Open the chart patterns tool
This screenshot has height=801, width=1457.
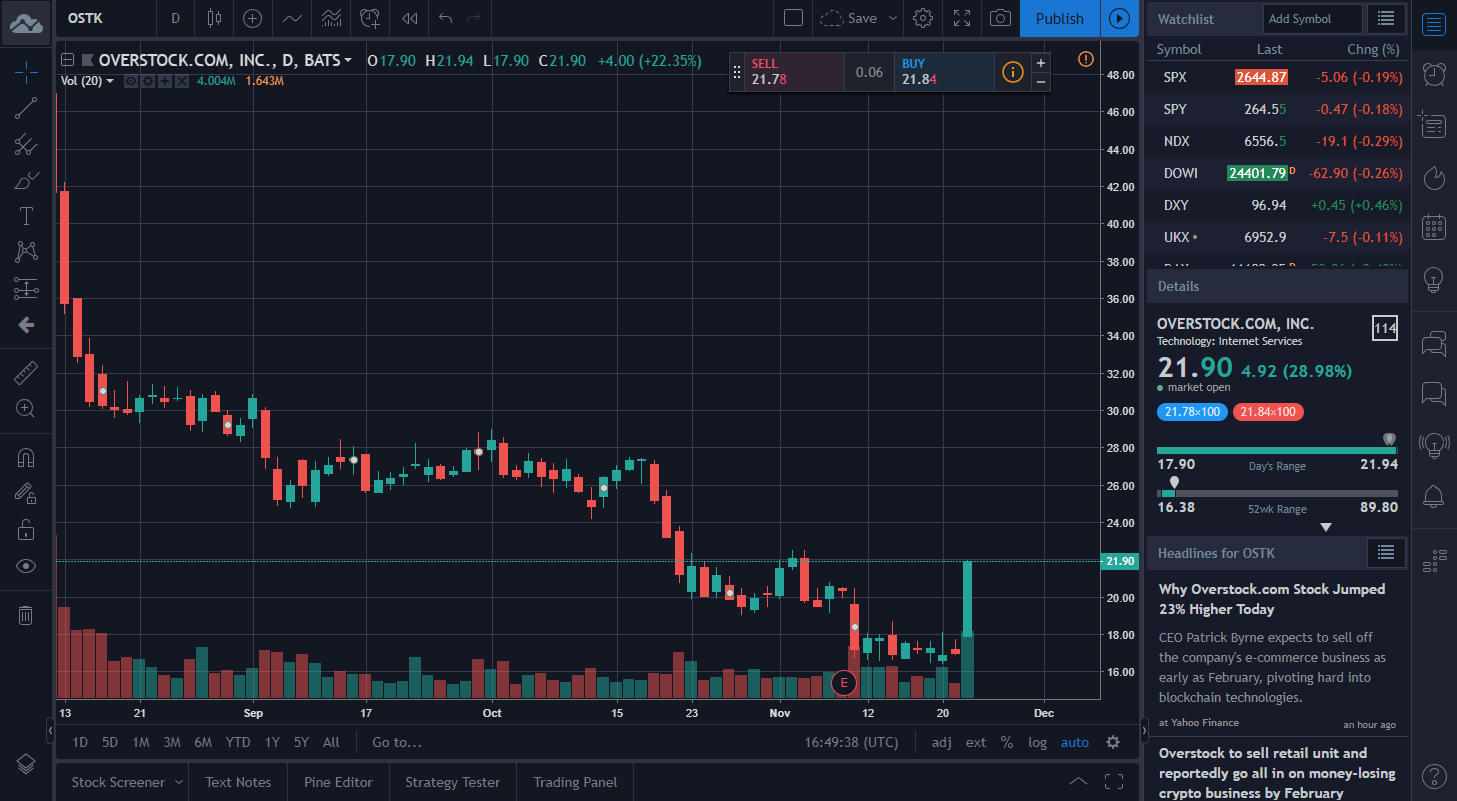pos(26,252)
